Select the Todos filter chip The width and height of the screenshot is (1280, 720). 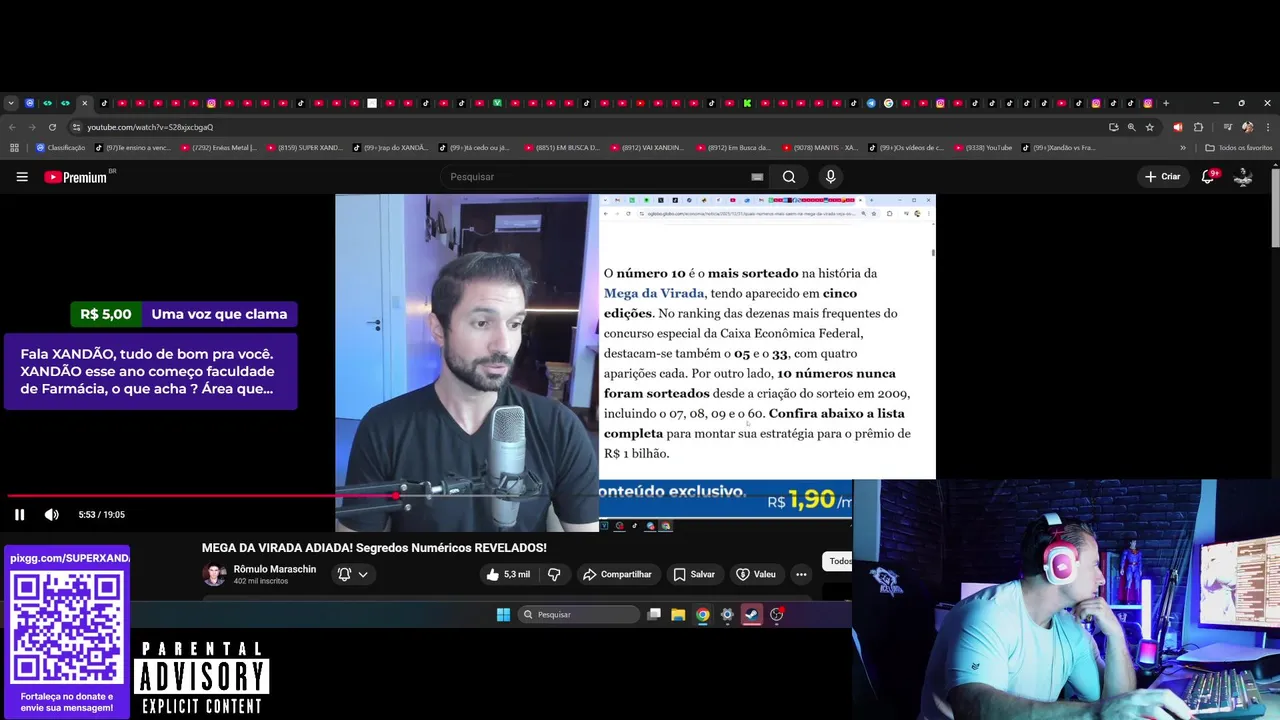pos(838,561)
